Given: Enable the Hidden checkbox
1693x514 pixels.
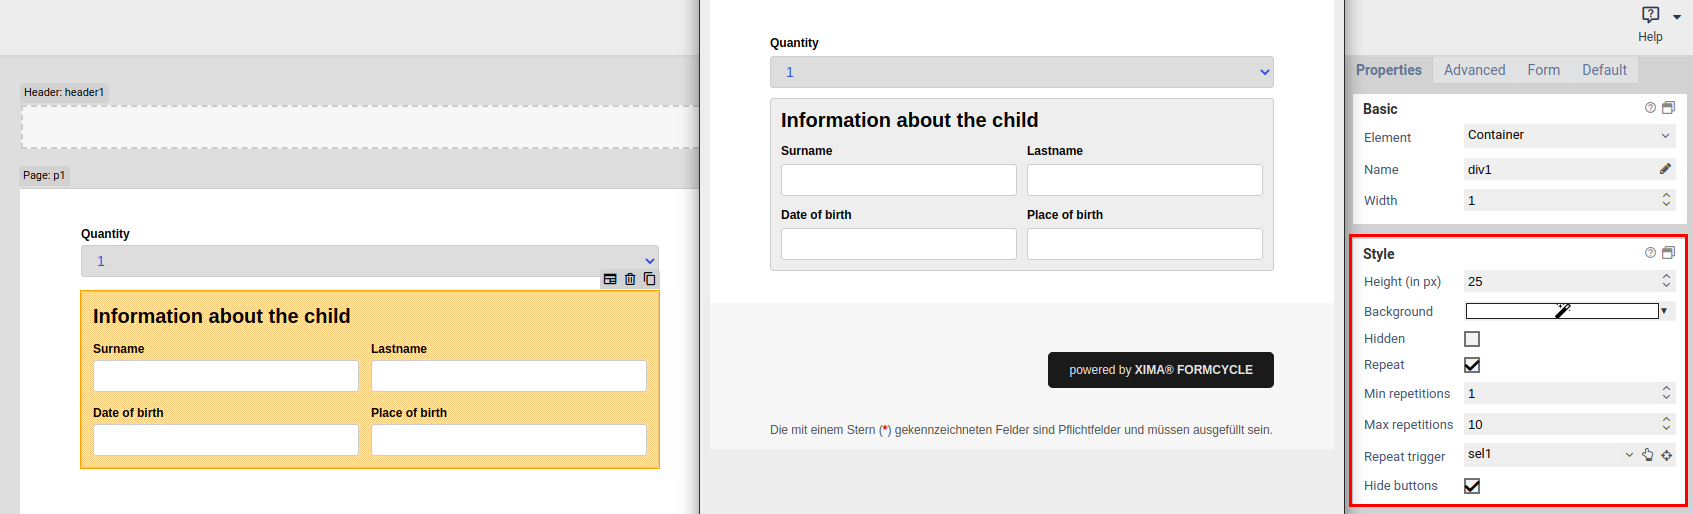Looking at the screenshot, I should [x=1472, y=339].
